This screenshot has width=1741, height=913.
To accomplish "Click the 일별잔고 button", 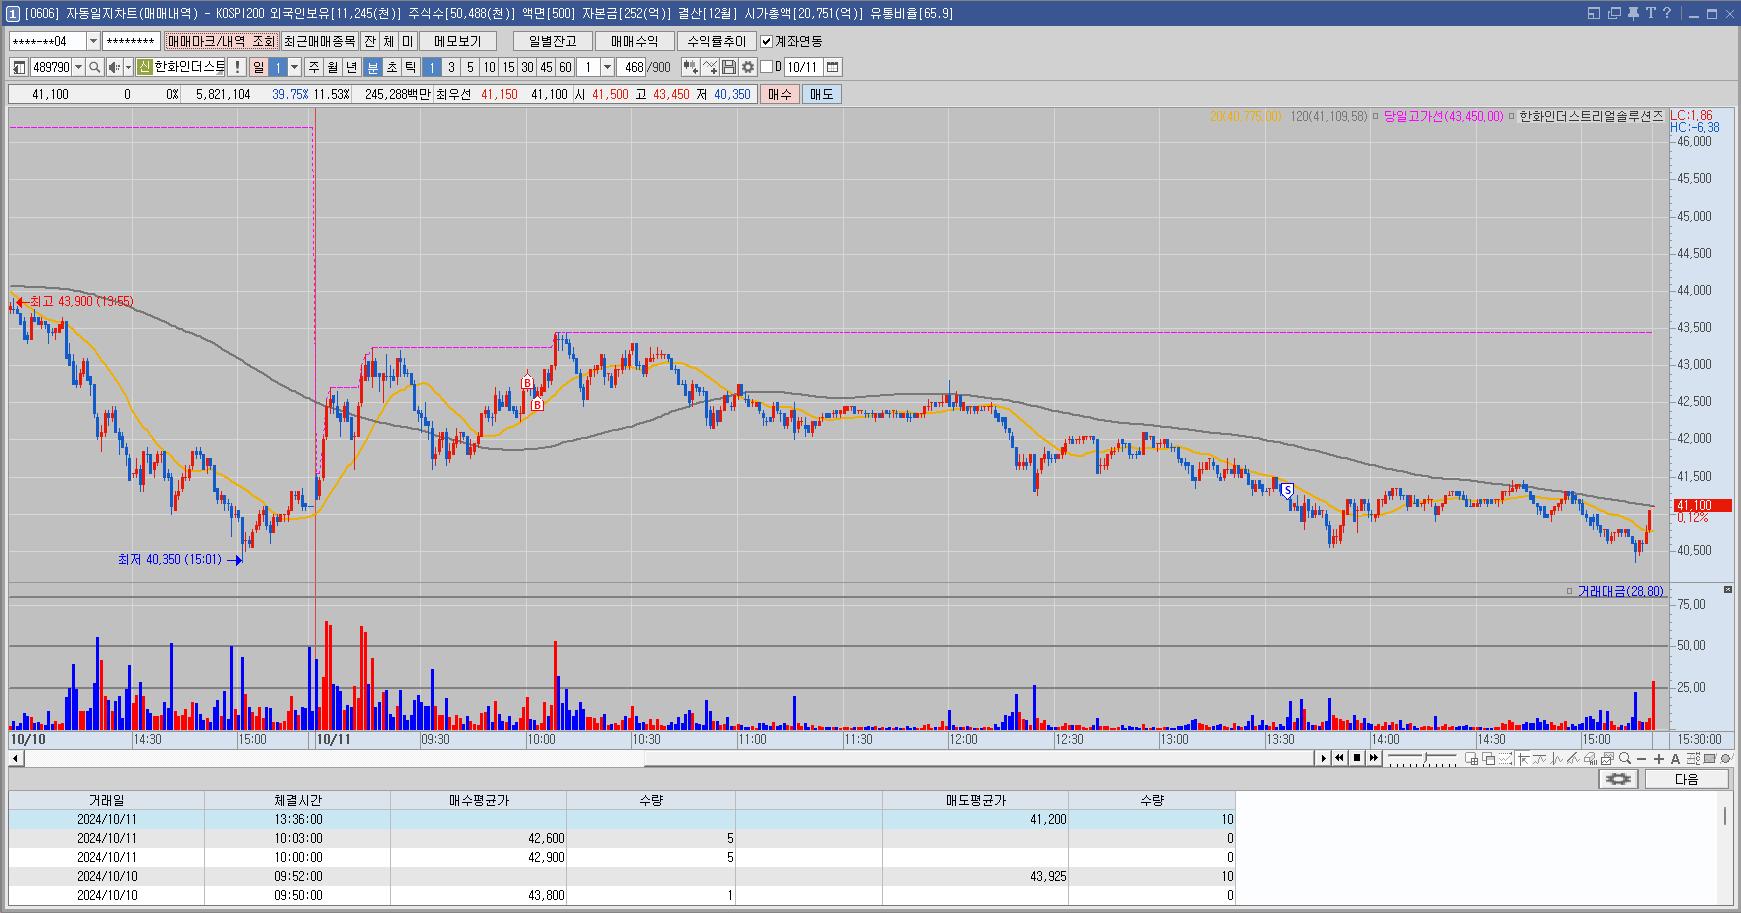I will click(x=553, y=41).
